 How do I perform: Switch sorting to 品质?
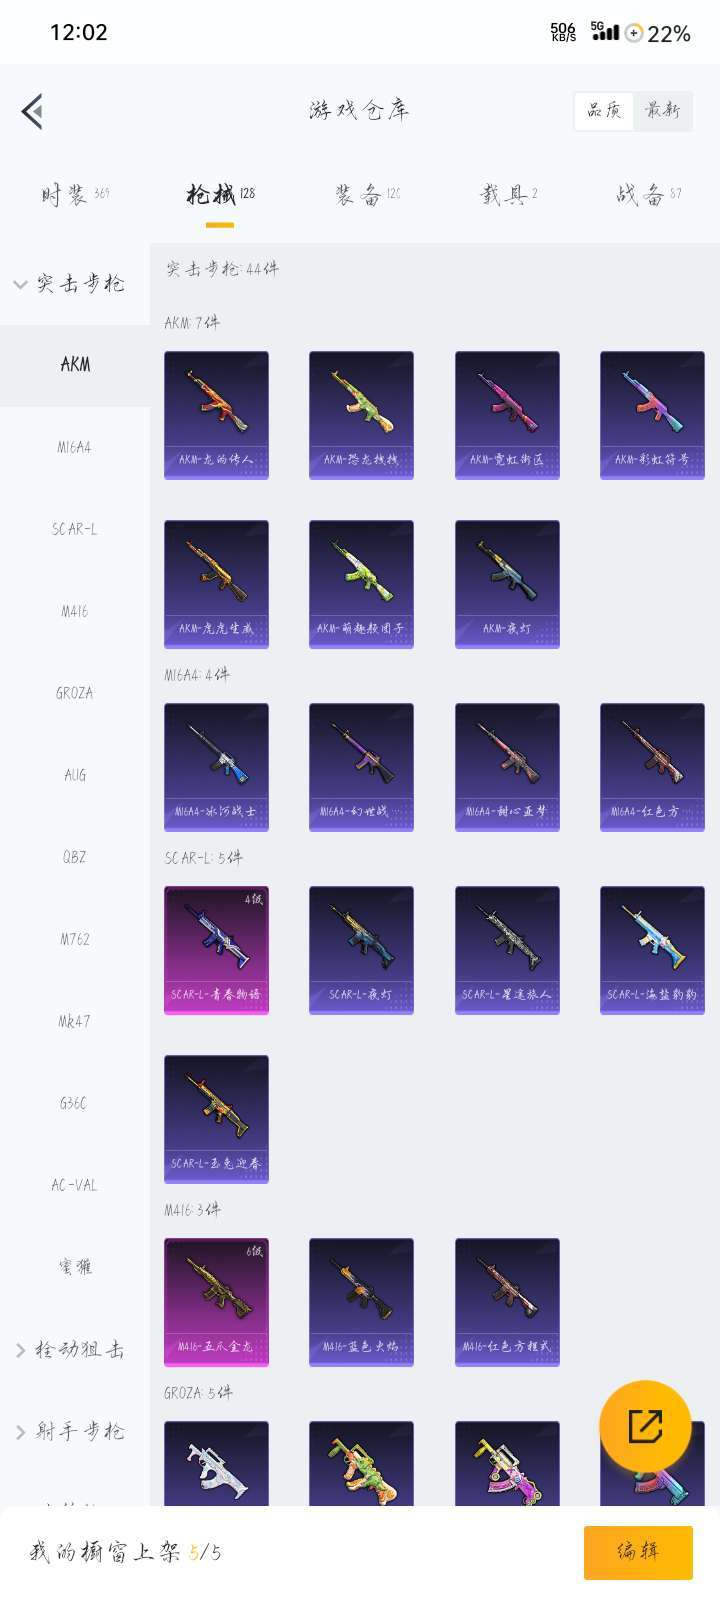[x=604, y=111]
